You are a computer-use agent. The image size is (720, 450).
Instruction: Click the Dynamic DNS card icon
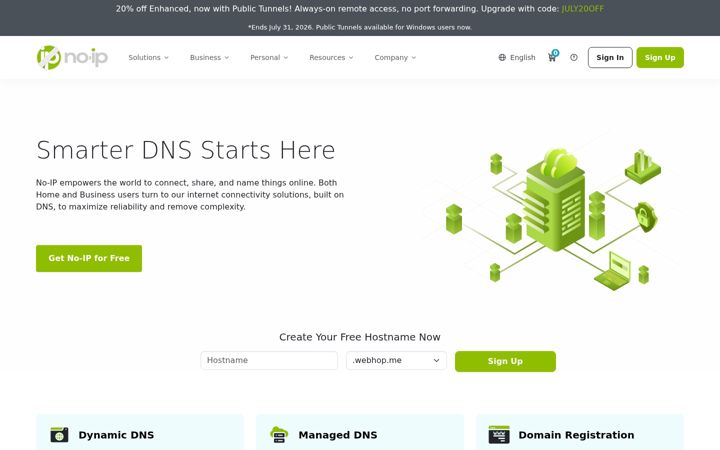59,434
